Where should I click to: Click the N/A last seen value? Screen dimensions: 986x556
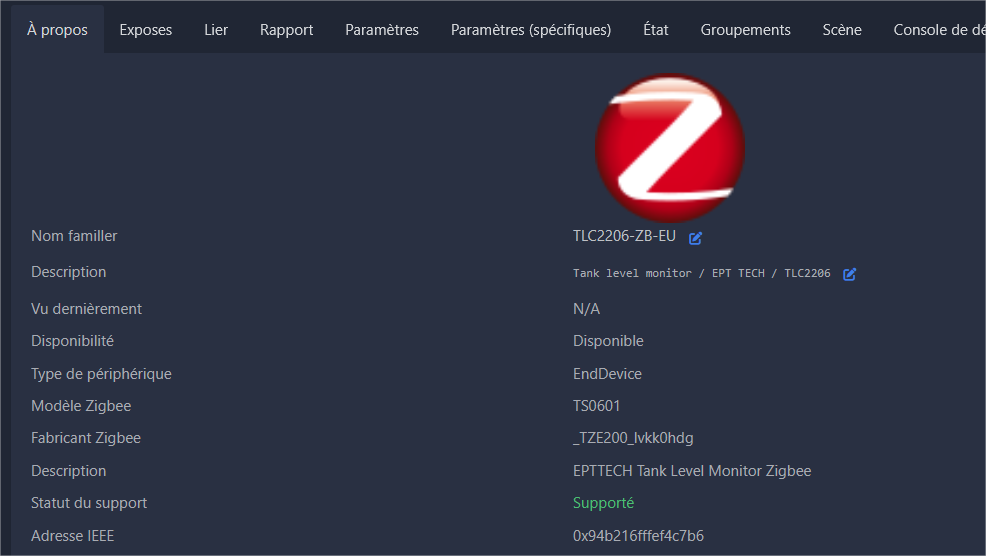pos(586,309)
